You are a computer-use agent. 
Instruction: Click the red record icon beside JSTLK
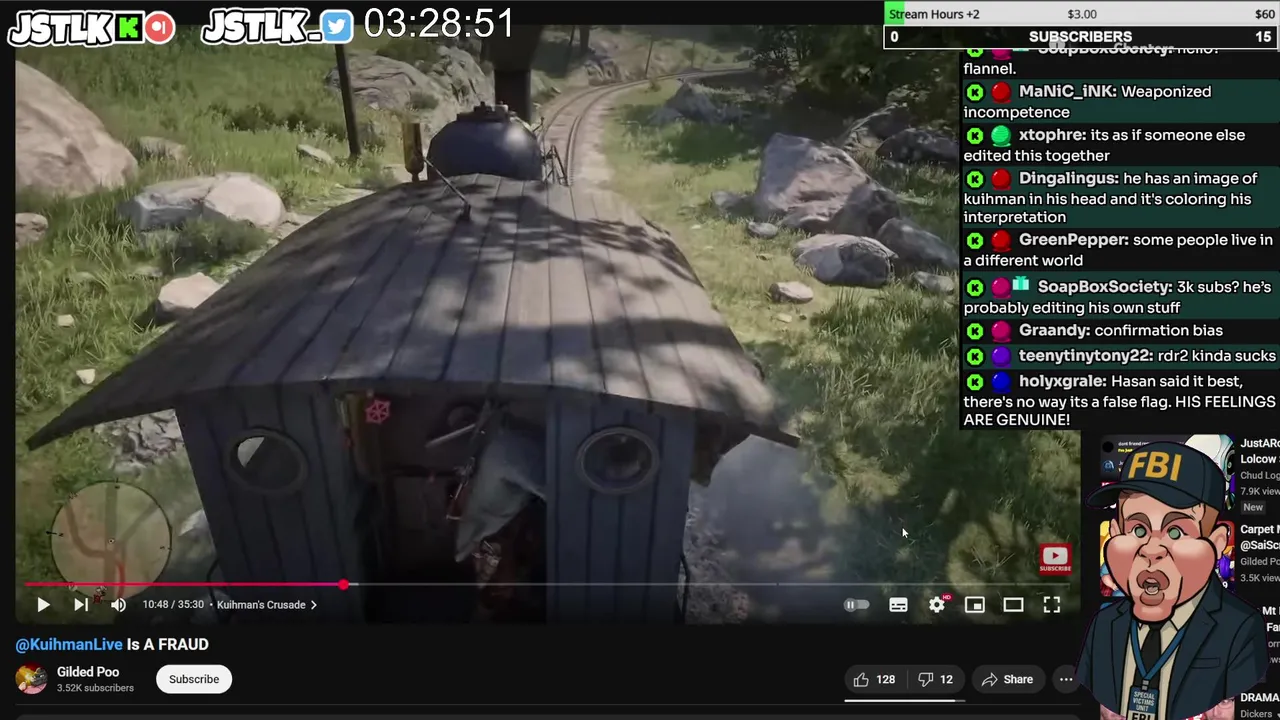[x=160, y=28]
